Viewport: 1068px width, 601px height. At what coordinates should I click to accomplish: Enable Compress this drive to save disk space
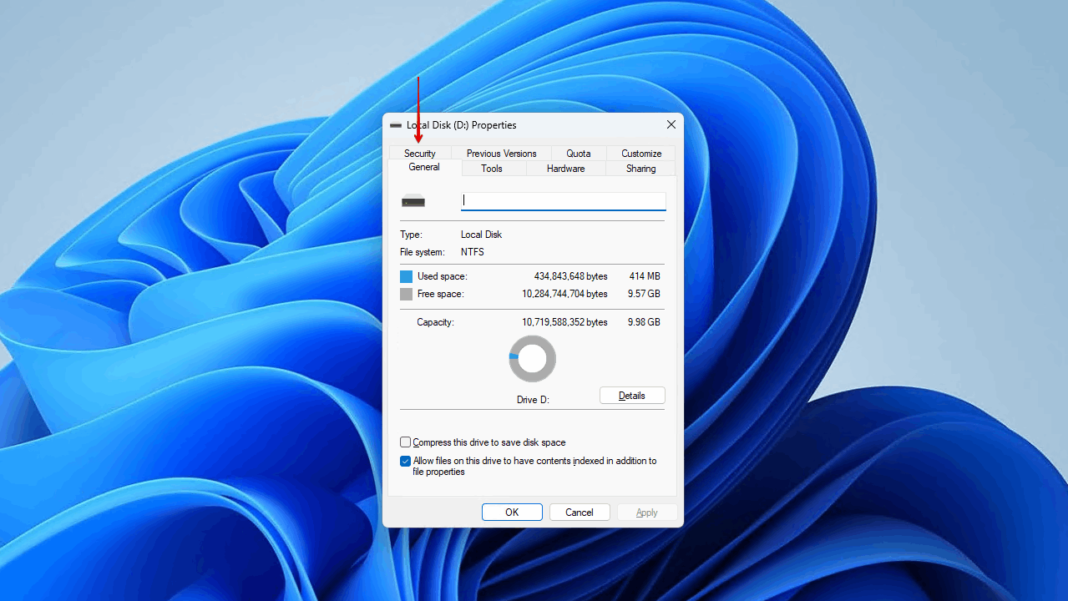pos(406,442)
